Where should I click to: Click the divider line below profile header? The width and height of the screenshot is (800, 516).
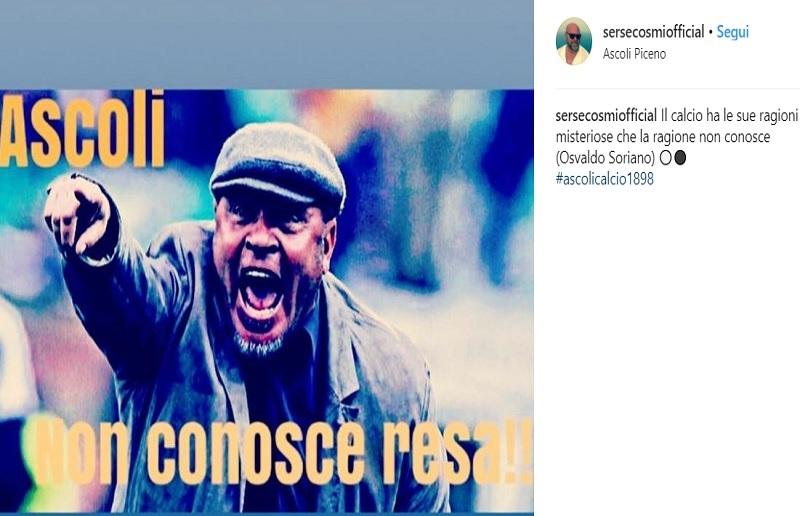(678, 89)
